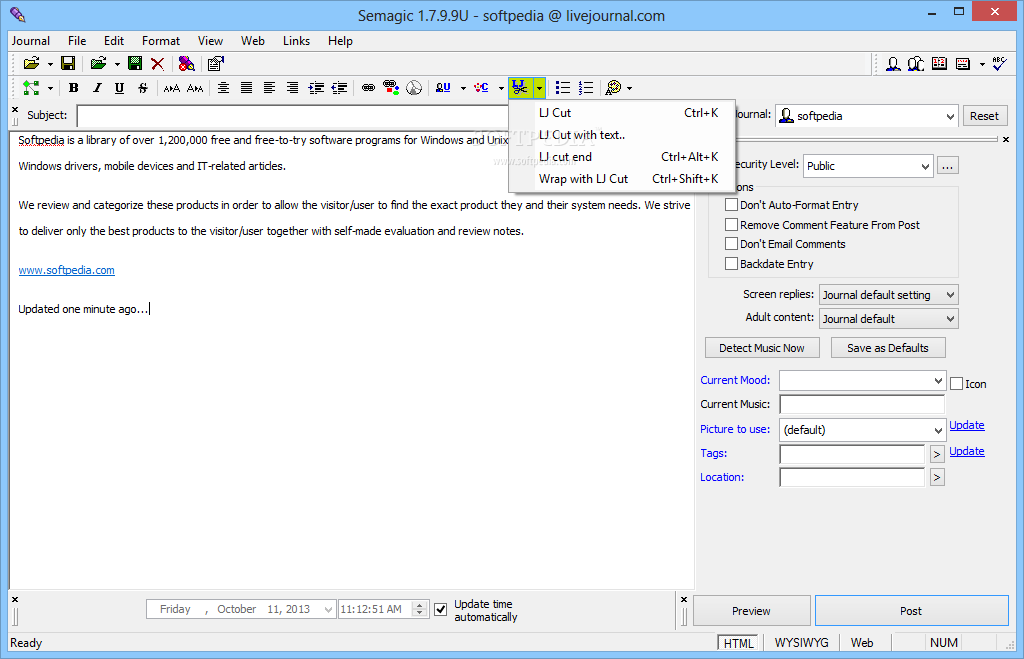This screenshot has height=659, width=1024.
Task: Expand the Adult content dropdown
Action: coord(888,319)
